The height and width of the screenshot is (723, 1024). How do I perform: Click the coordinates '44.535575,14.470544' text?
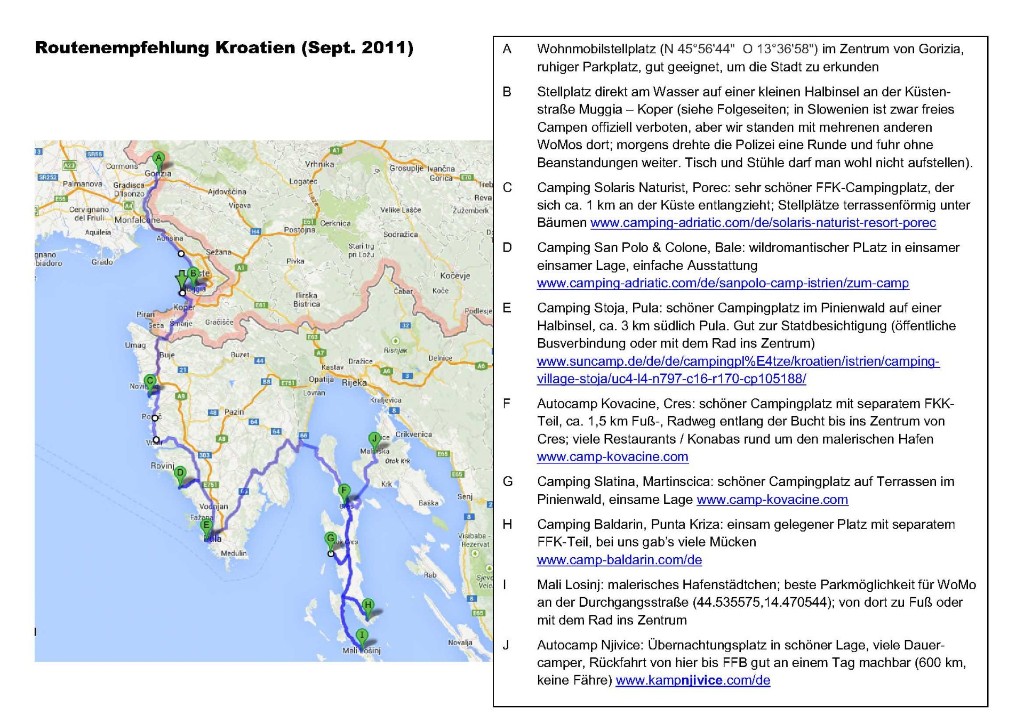click(762, 603)
